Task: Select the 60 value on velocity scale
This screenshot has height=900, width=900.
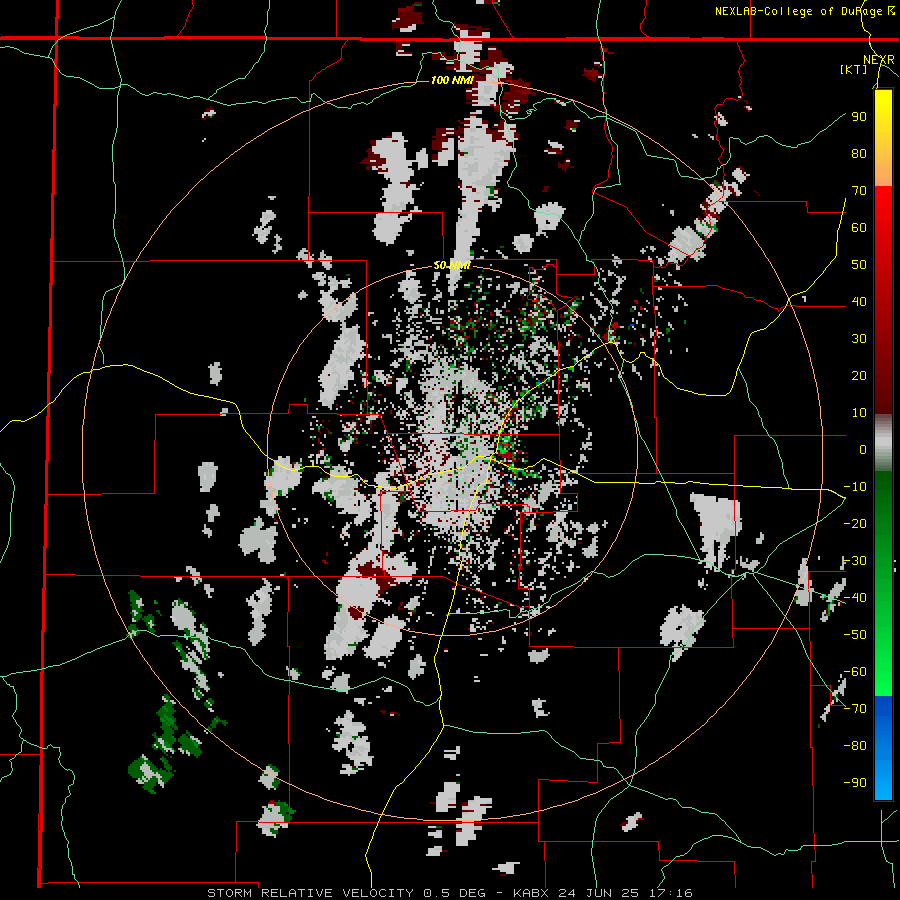Action: coord(859,227)
